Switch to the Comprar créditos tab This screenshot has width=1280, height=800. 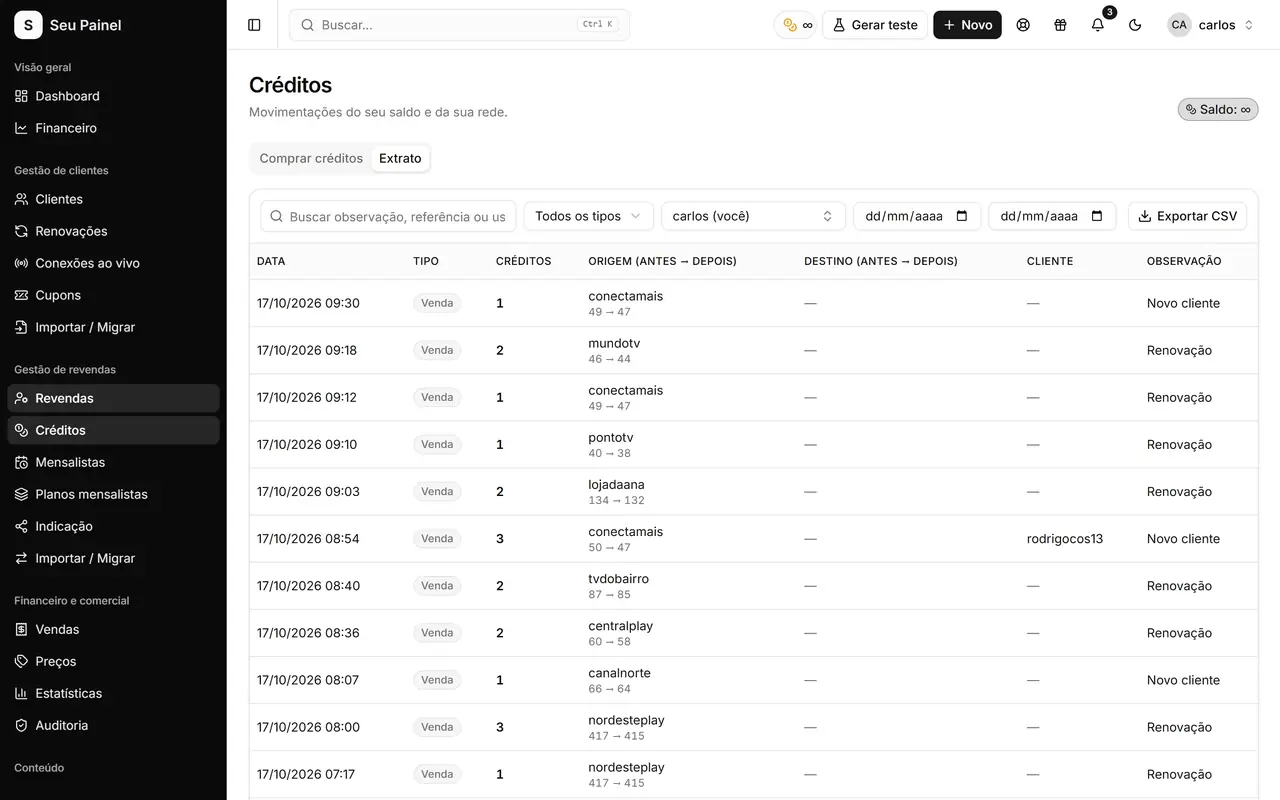tap(311, 158)
